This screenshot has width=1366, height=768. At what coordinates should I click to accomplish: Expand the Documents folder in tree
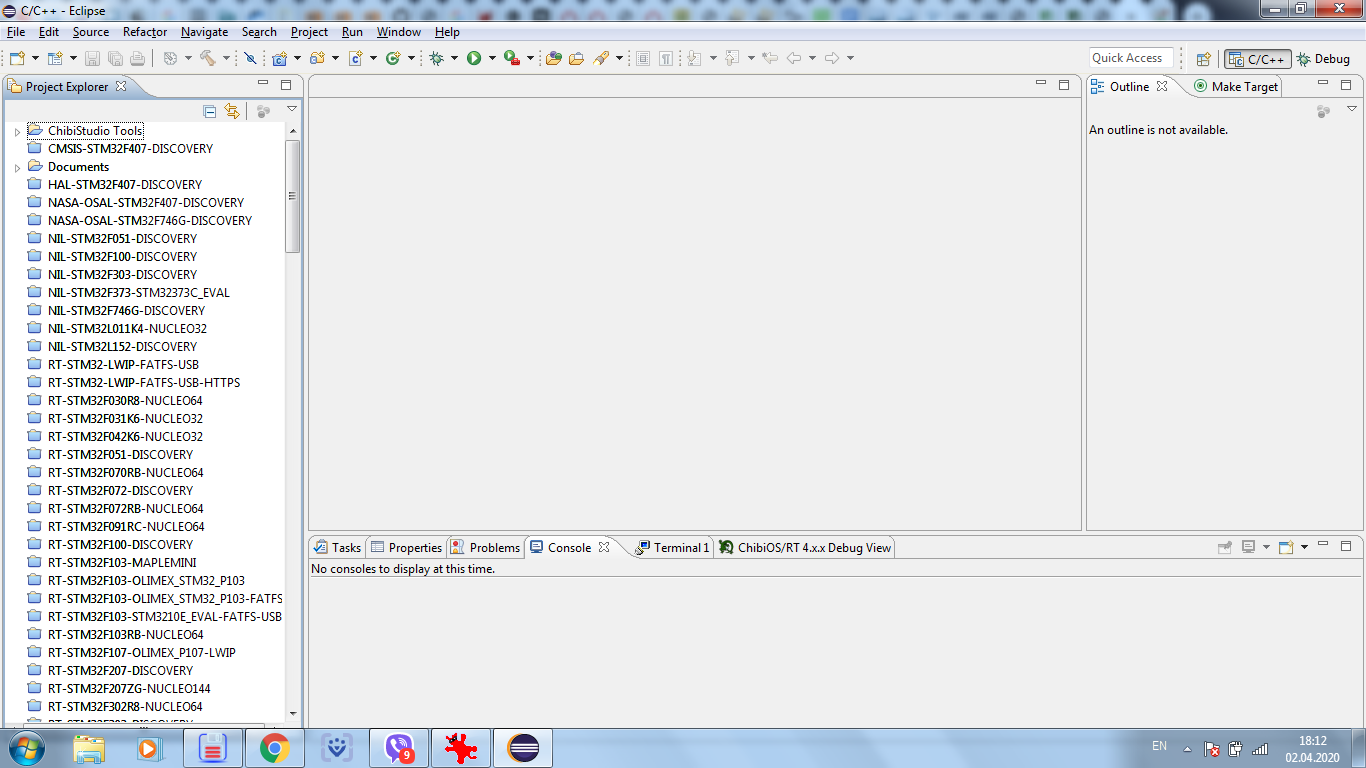(17, 167)
